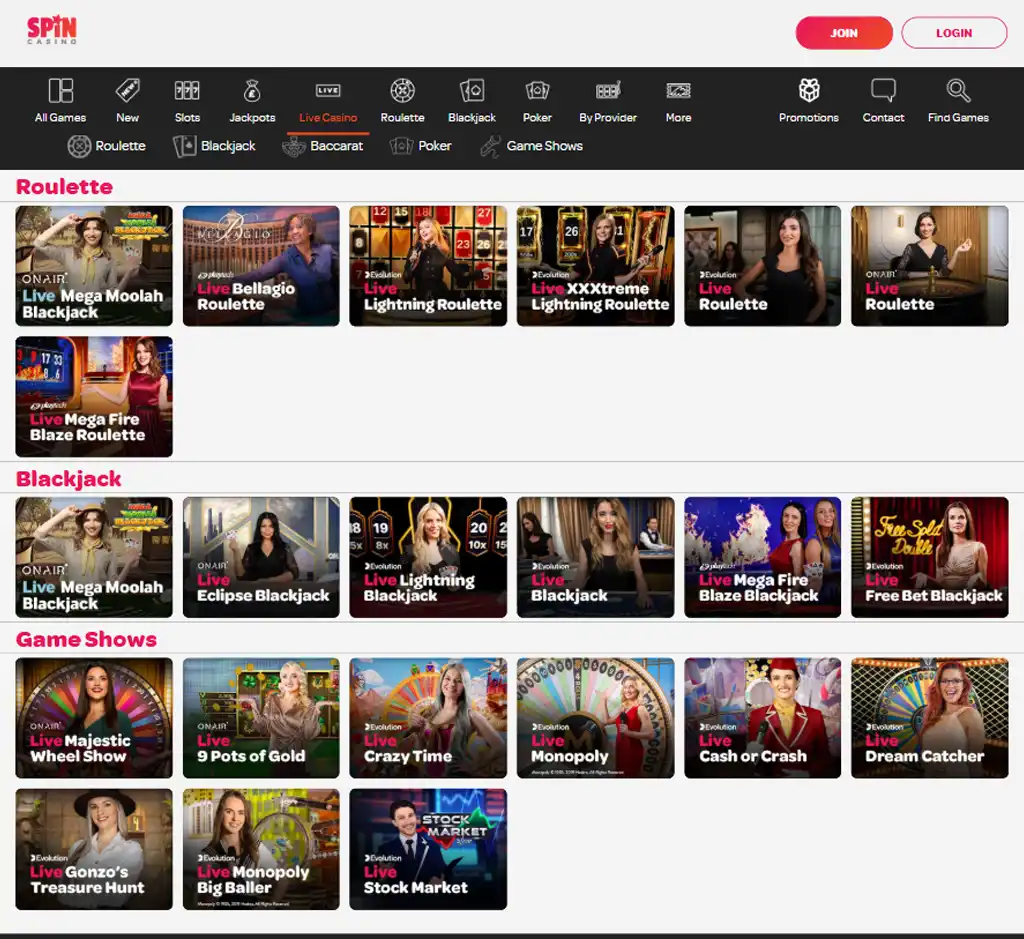Click the Roulette wheel icon in sub-navigation

click(79, 146)
